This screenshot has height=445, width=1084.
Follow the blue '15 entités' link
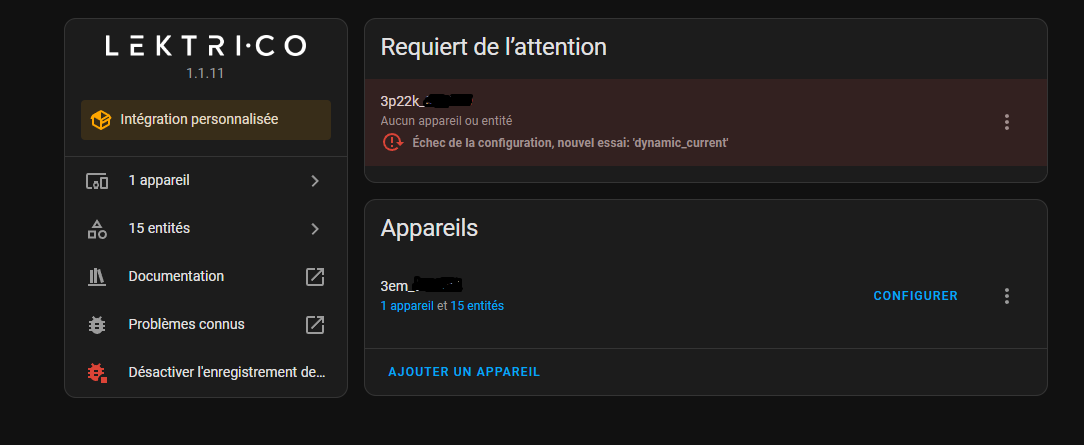click(x=477, y=306)
